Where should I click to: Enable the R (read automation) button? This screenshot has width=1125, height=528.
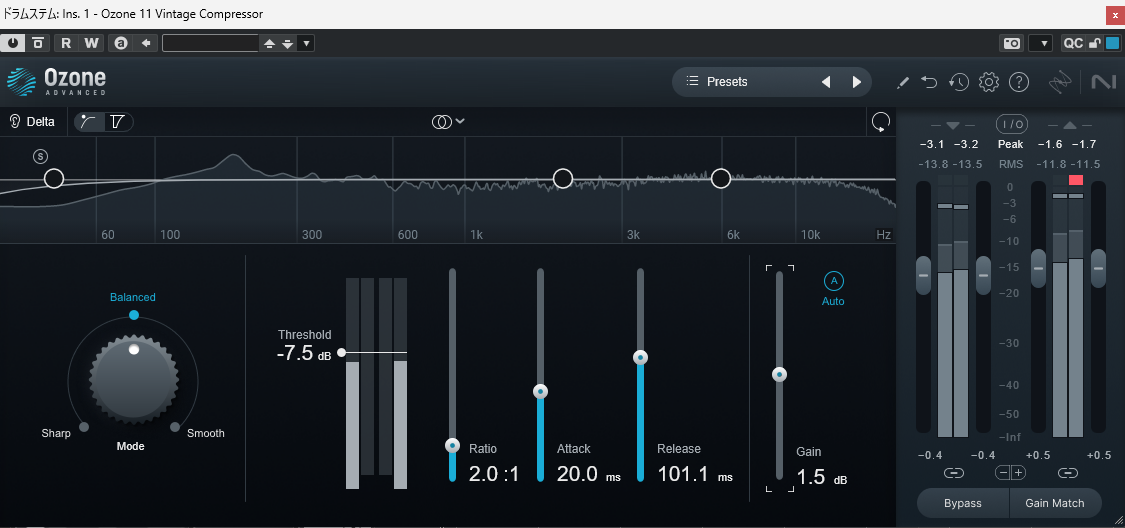coord(66,43)
